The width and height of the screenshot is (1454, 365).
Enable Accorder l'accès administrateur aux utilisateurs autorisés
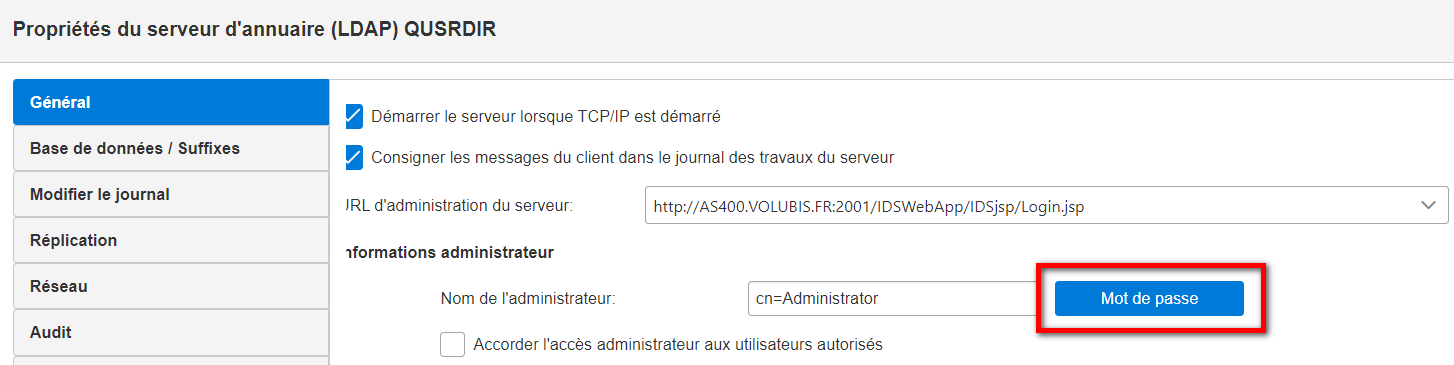point(453,344)
